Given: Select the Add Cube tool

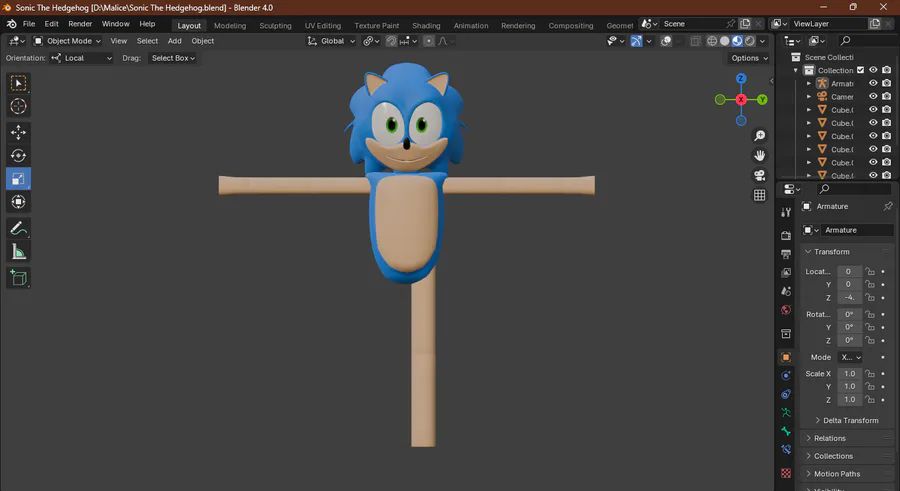Looking at the screenshot, I should coord(18,279).
